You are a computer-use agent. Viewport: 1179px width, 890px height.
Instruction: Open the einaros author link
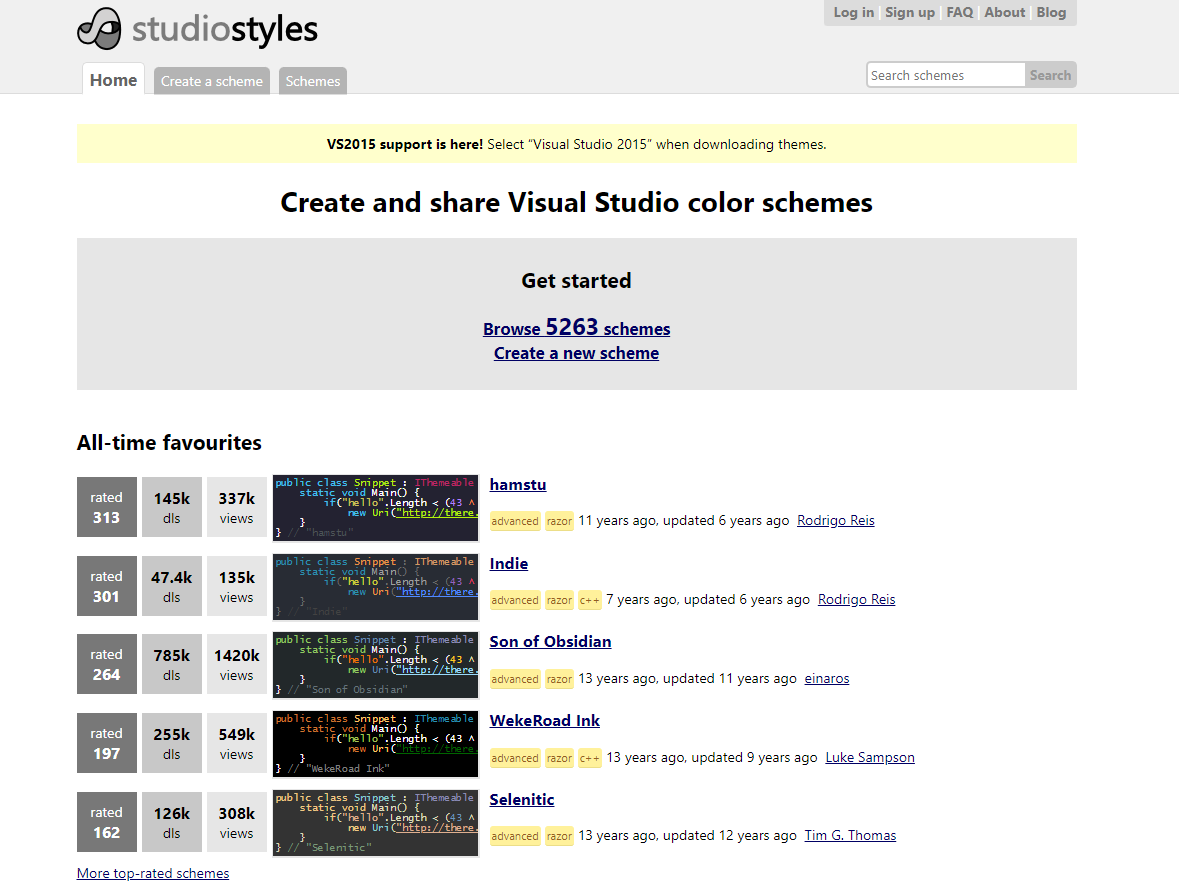[x=826, y=678]
